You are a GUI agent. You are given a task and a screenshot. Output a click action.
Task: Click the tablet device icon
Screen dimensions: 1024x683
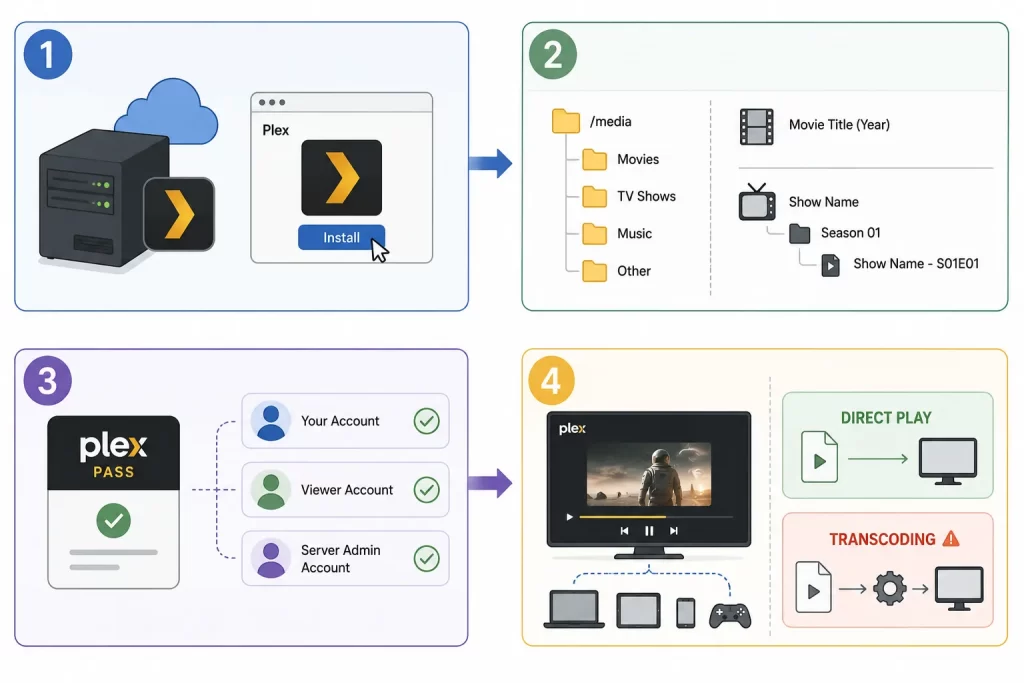click(638, 611)
